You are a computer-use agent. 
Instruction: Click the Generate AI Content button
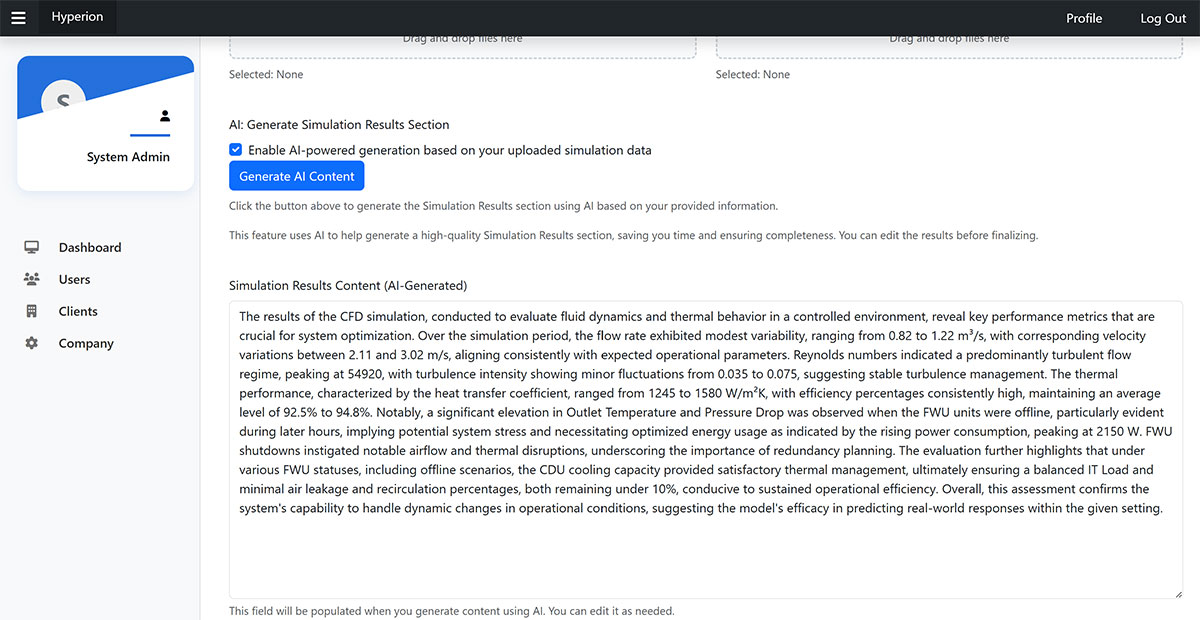[x=297, y=176]
